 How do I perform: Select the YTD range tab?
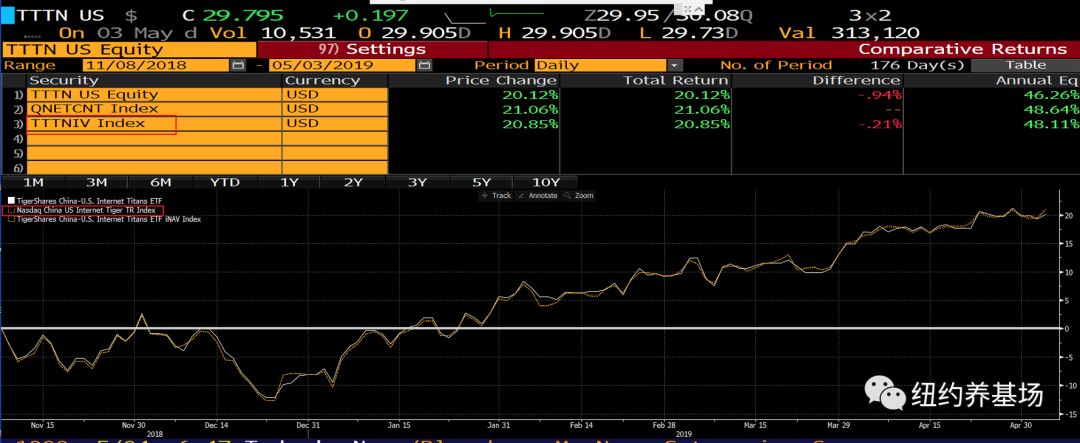[225, 182]
